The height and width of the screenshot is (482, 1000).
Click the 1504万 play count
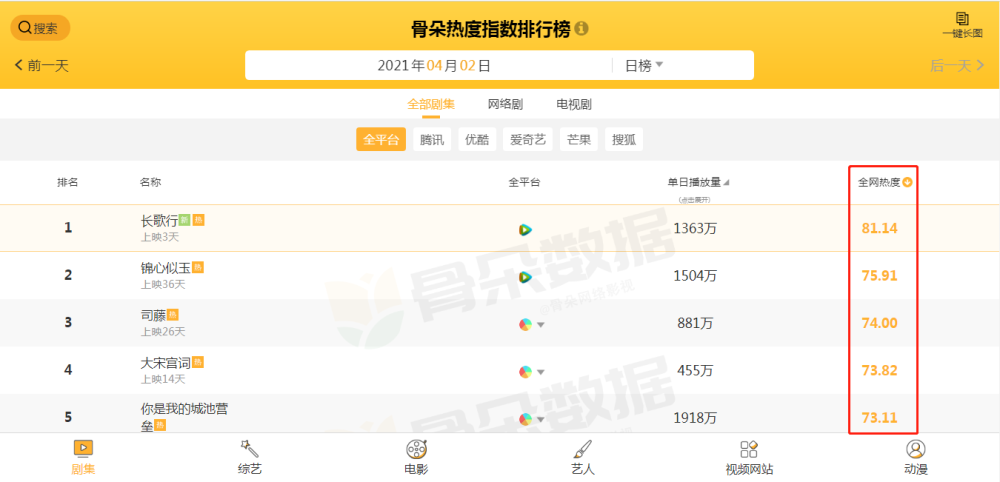695,275
